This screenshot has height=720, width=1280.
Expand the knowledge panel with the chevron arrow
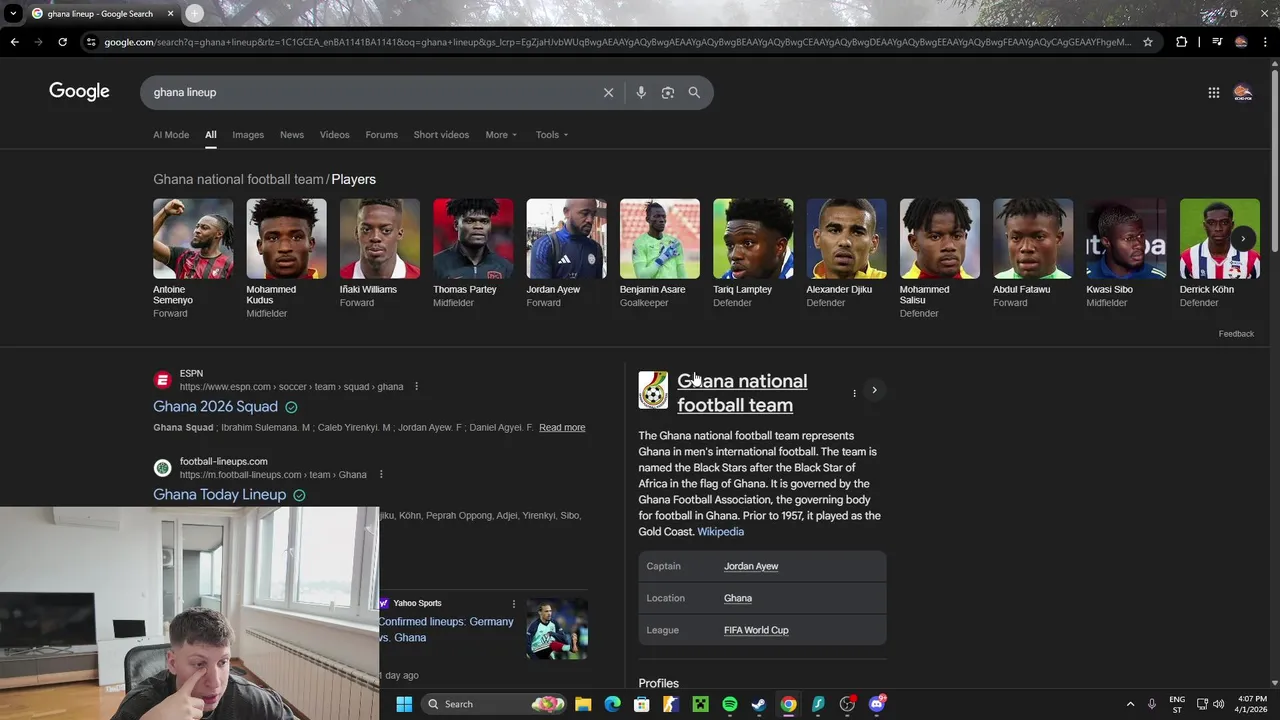click(874, 390)
